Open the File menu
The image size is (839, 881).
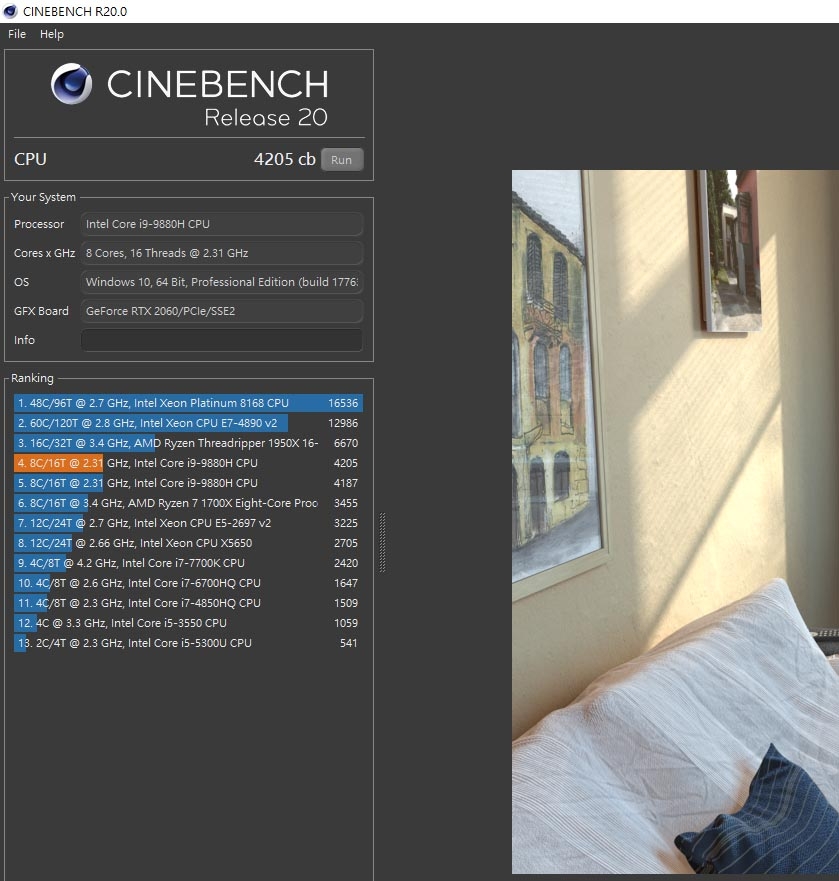point(17,34)
